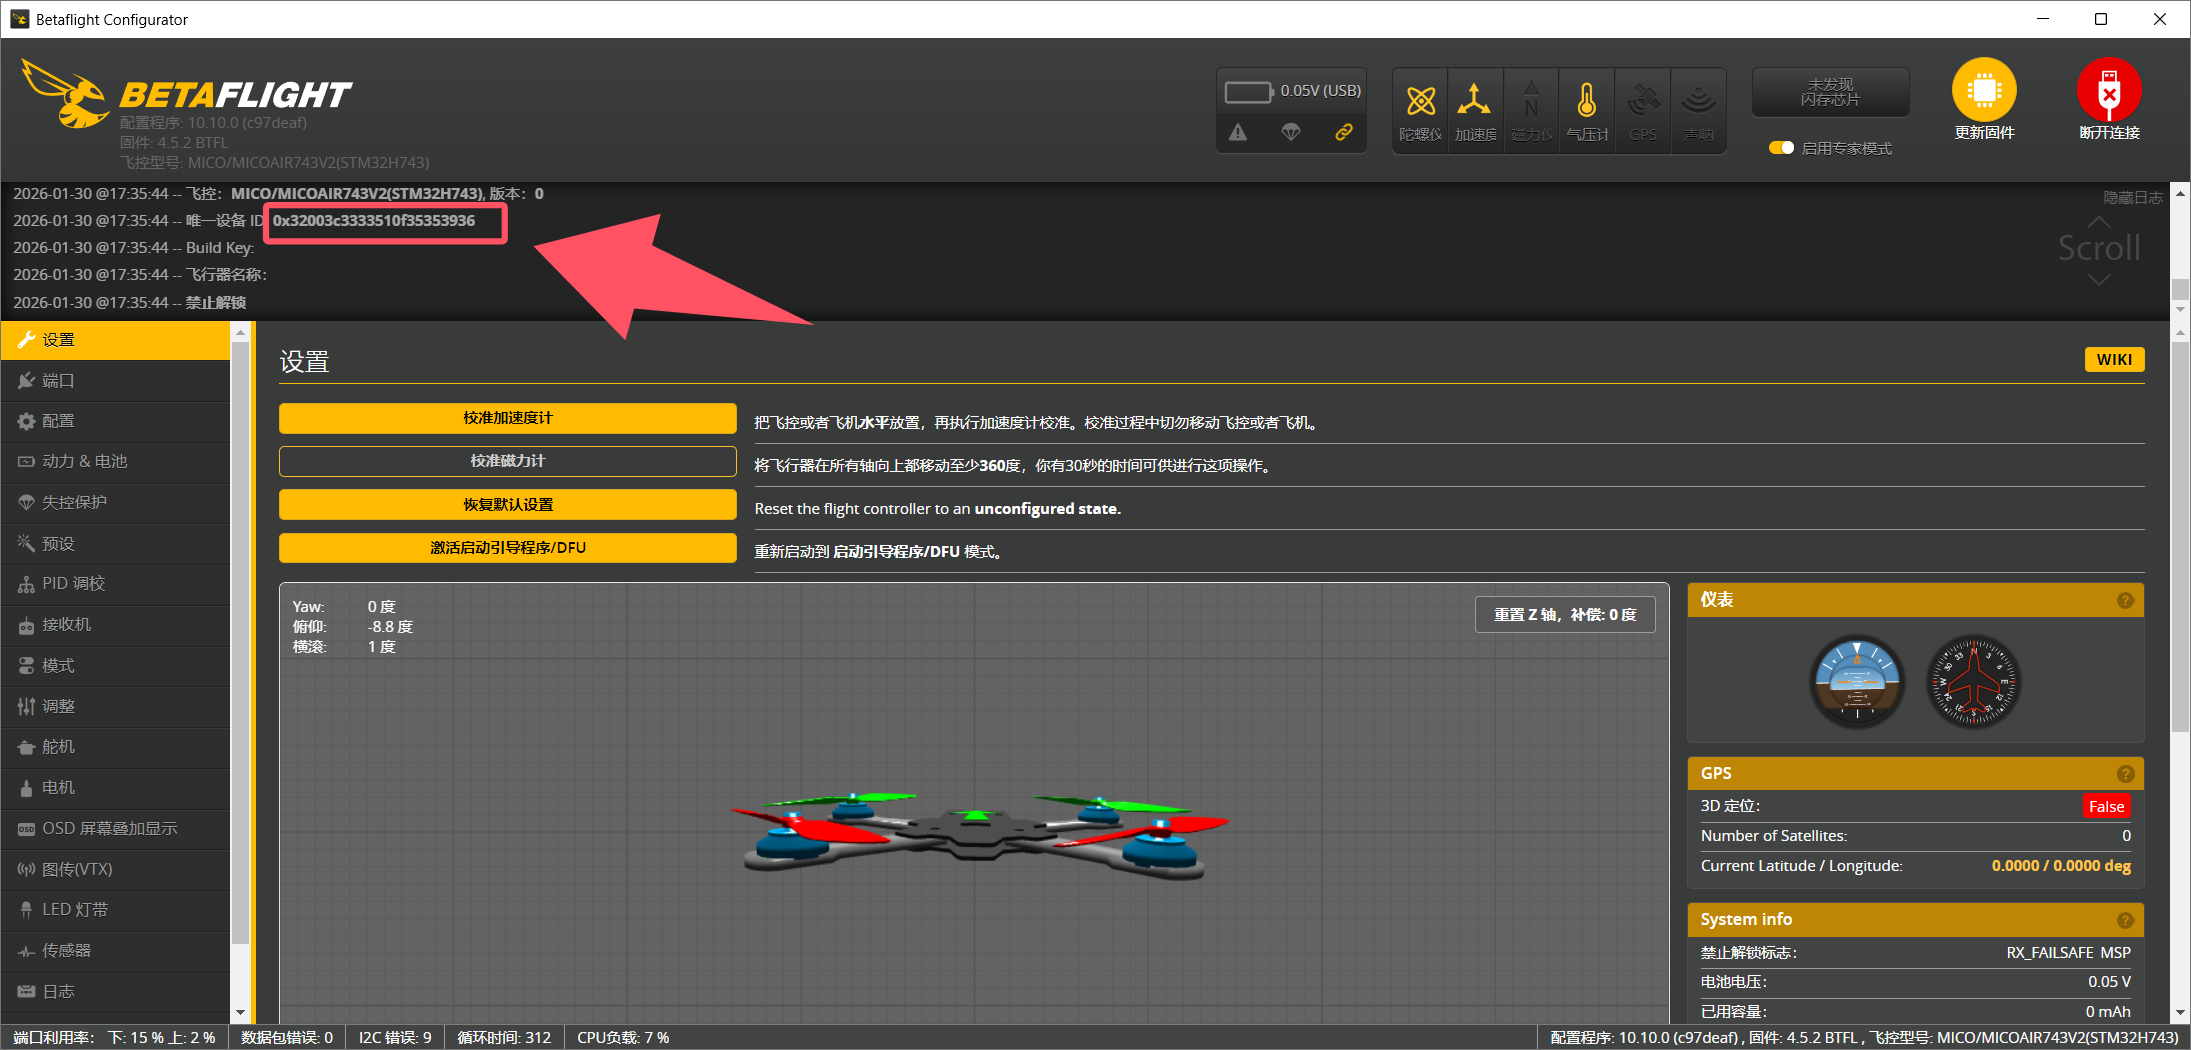This screenshot has width=2191, height=1050.
Task: Hide the log panel
Action: [x=2132, y=198]
